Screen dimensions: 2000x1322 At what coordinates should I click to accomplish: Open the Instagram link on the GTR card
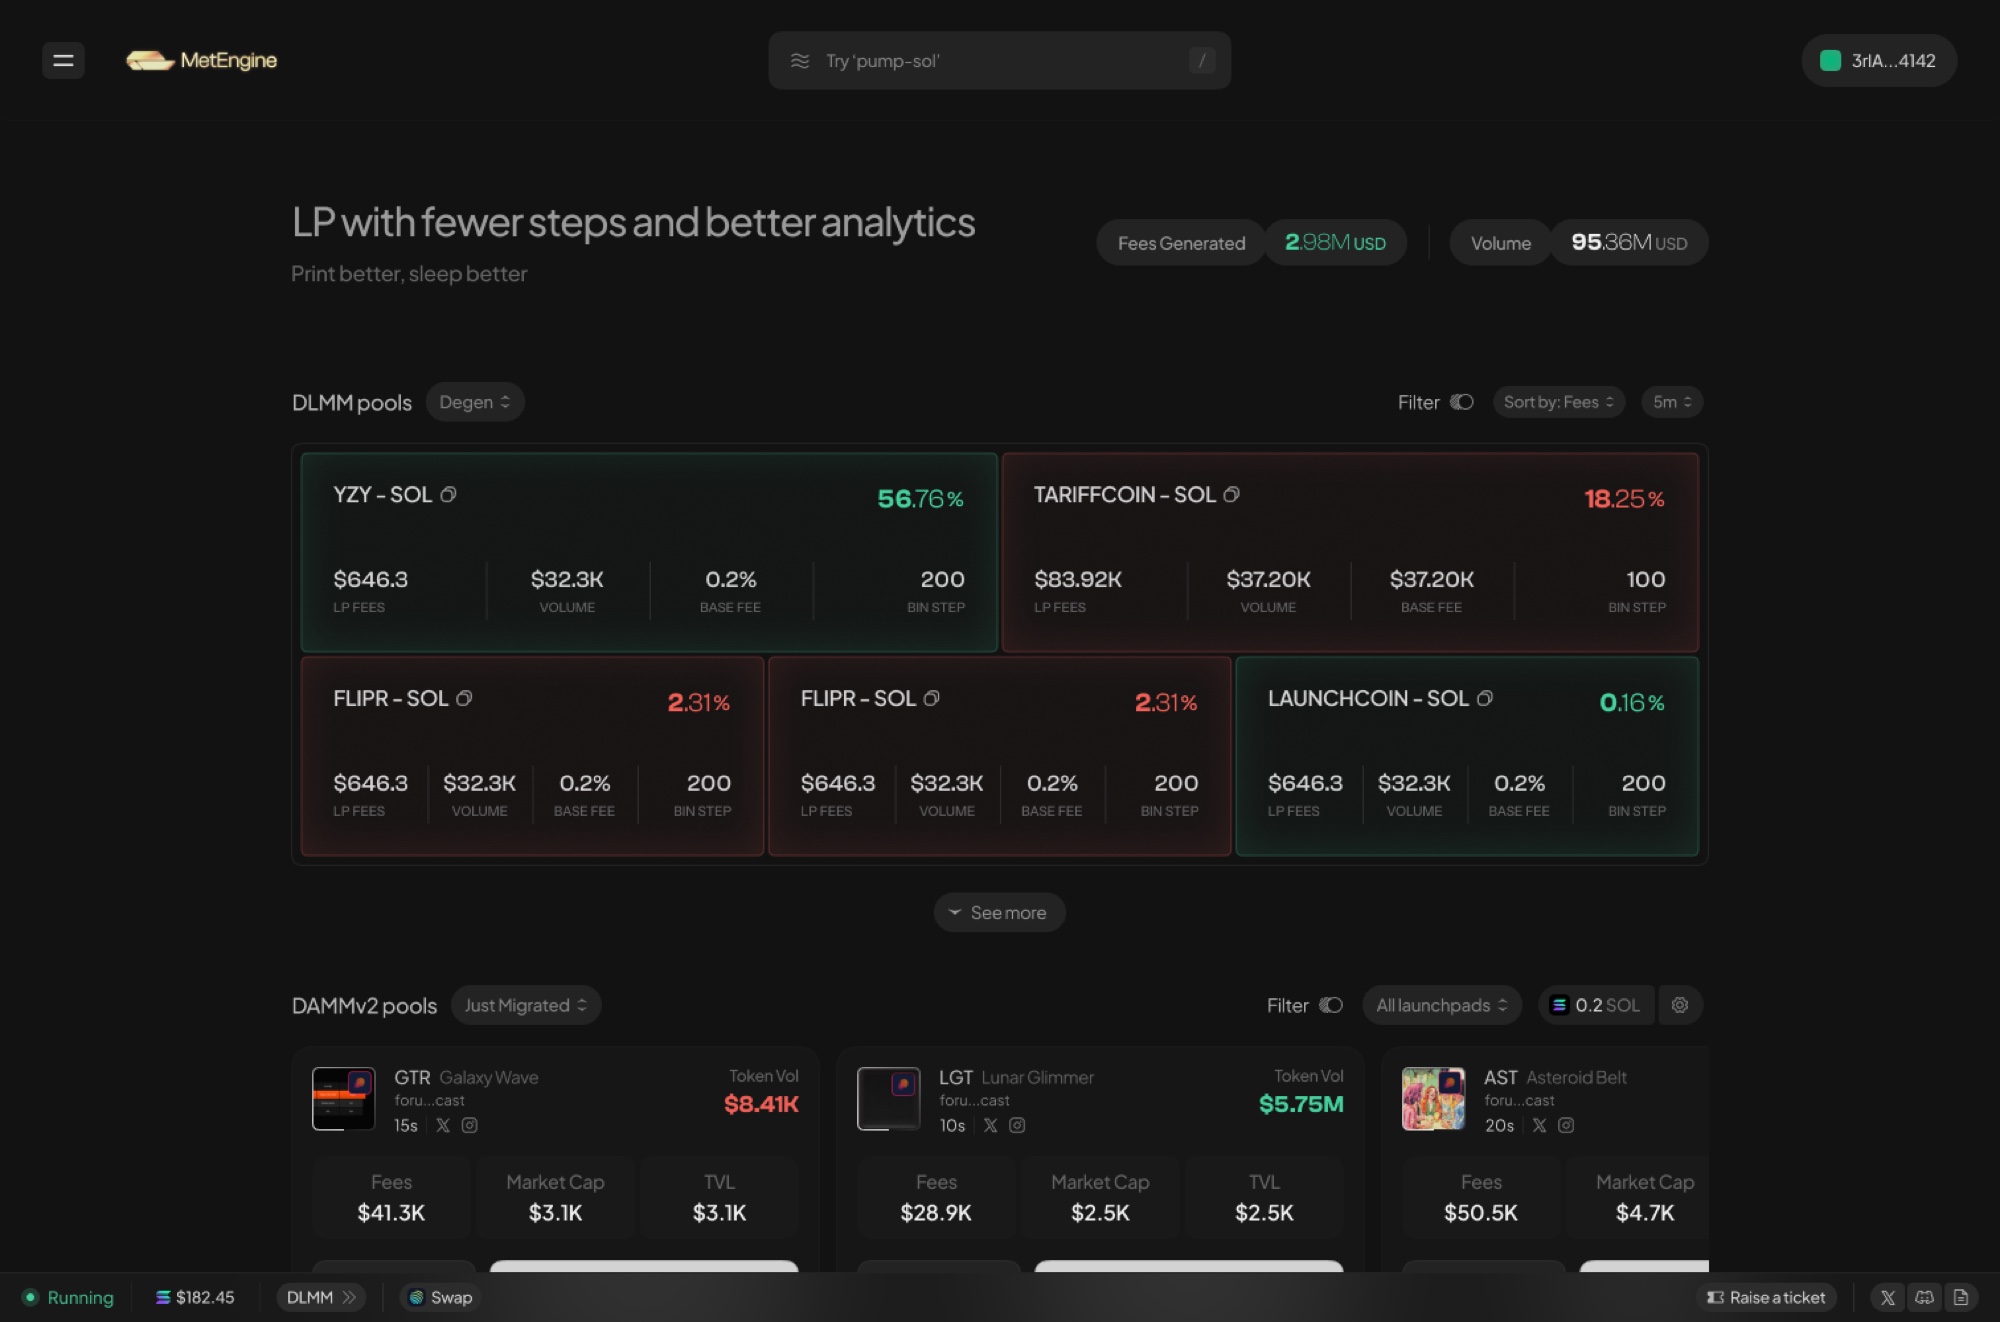click(x=469, y=1125)
